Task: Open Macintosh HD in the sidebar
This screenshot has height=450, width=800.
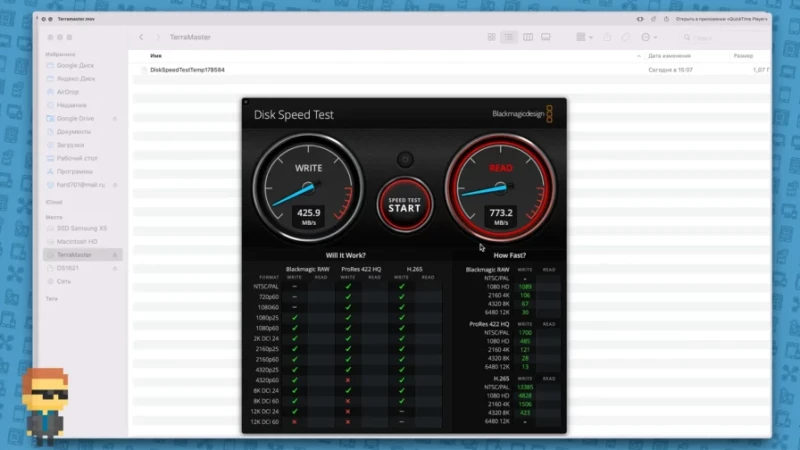Action: point(77,241)
